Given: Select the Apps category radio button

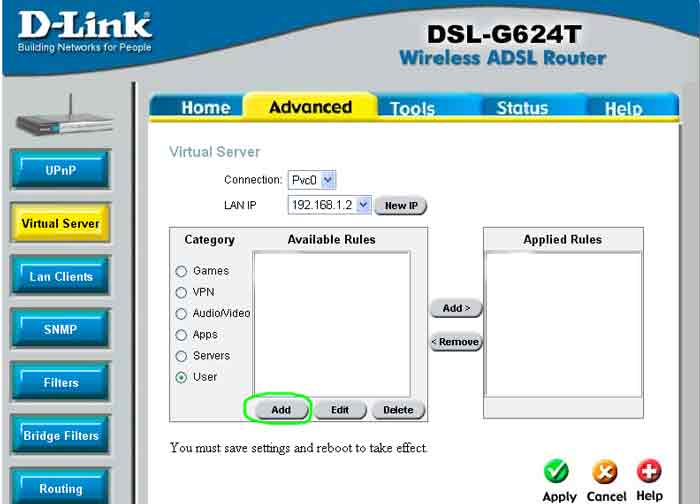Looking at the screenshot, I should click(181, 335).
